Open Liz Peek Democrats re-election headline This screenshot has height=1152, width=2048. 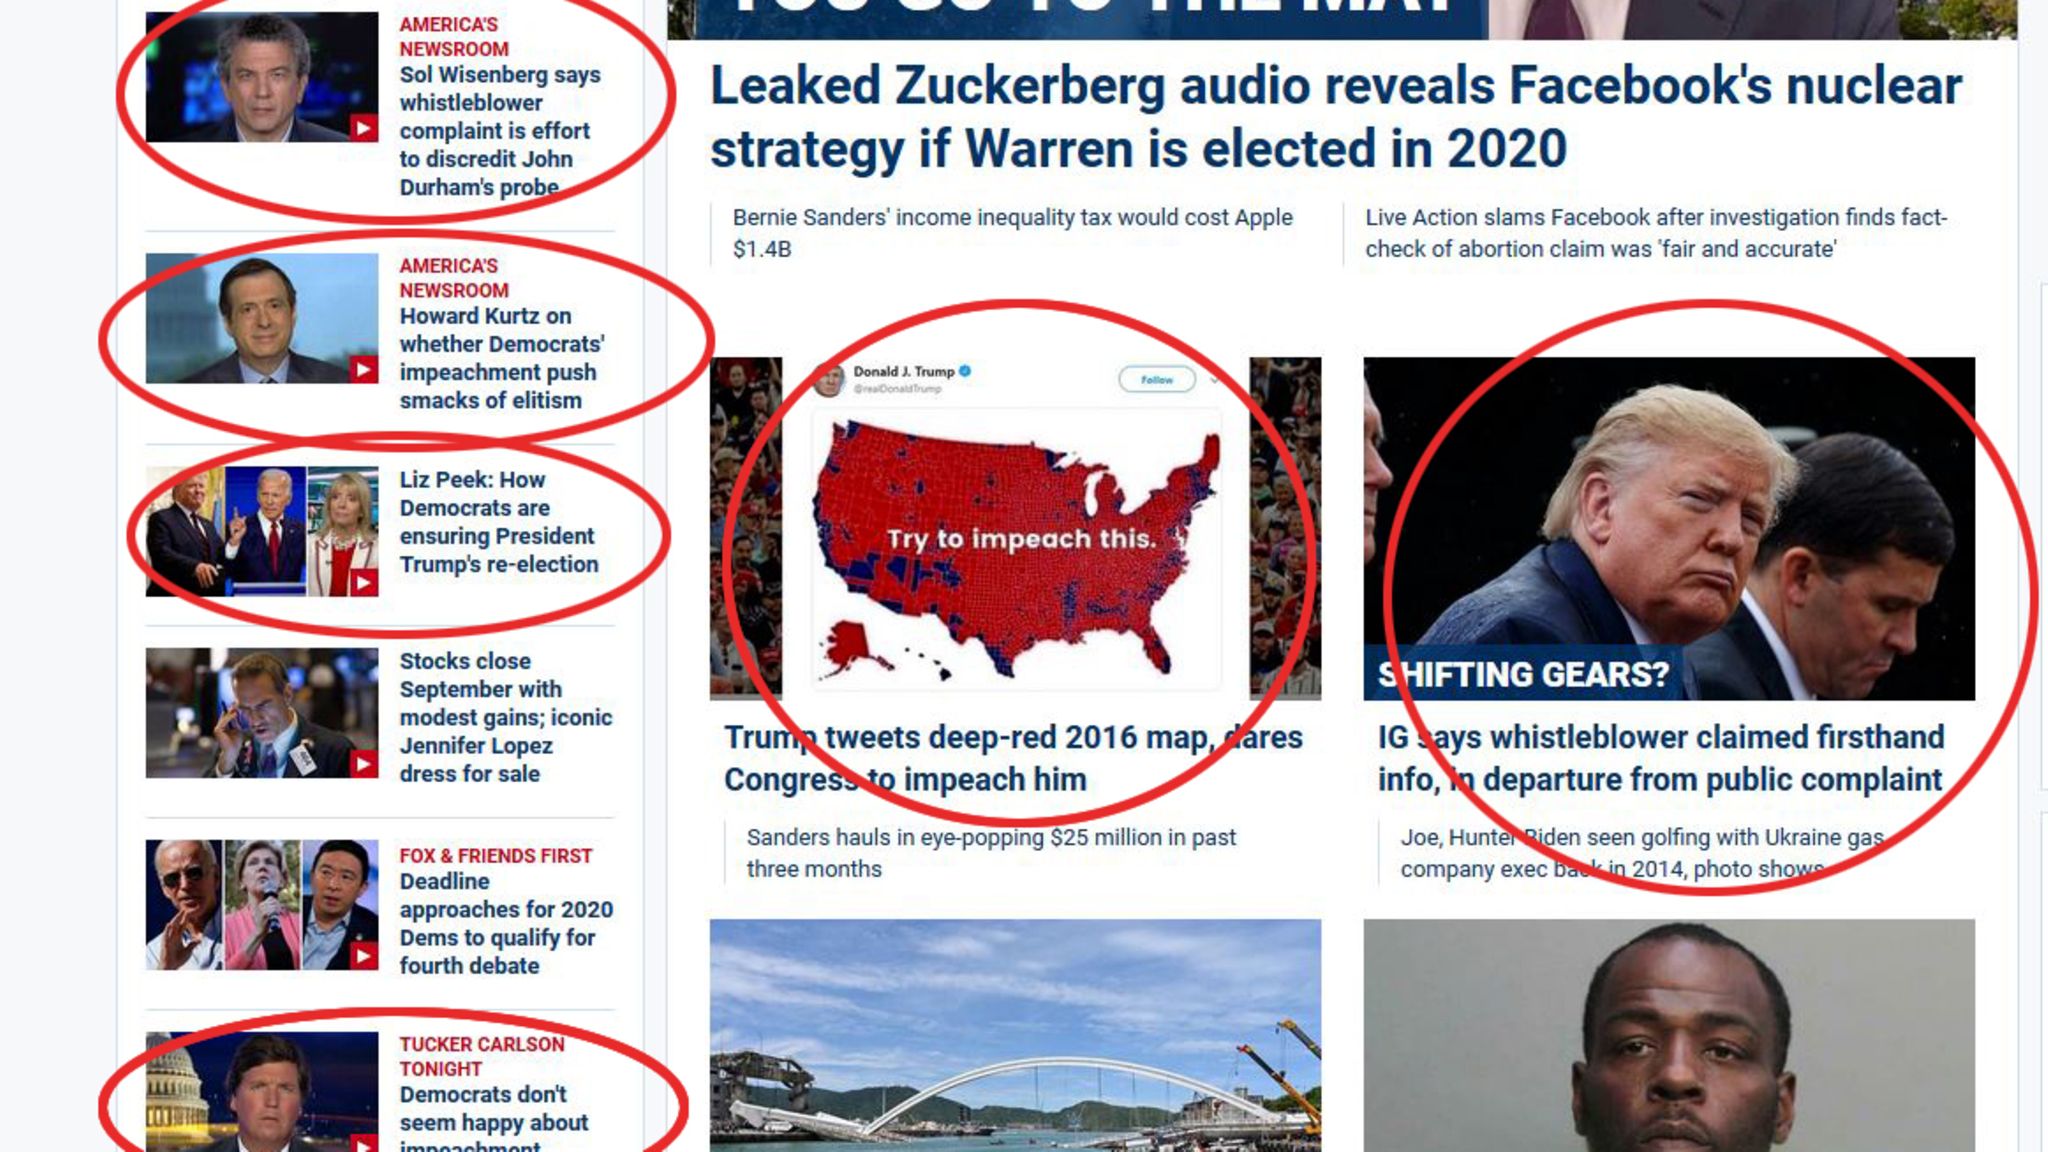click(x=498, y=522)
